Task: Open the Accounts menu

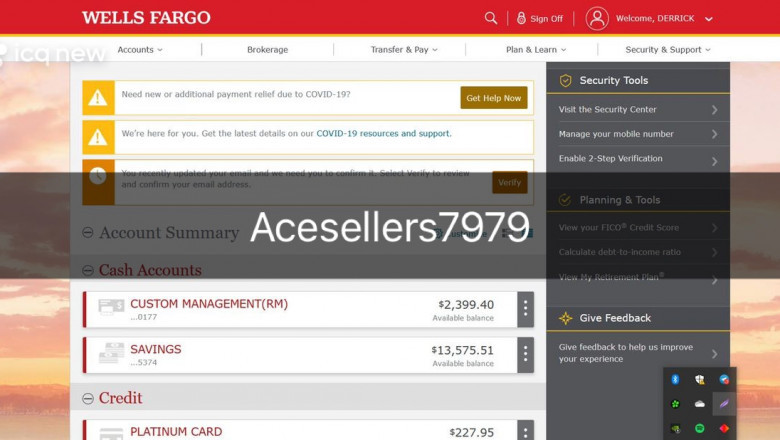Action: click(x=140, y=49)
